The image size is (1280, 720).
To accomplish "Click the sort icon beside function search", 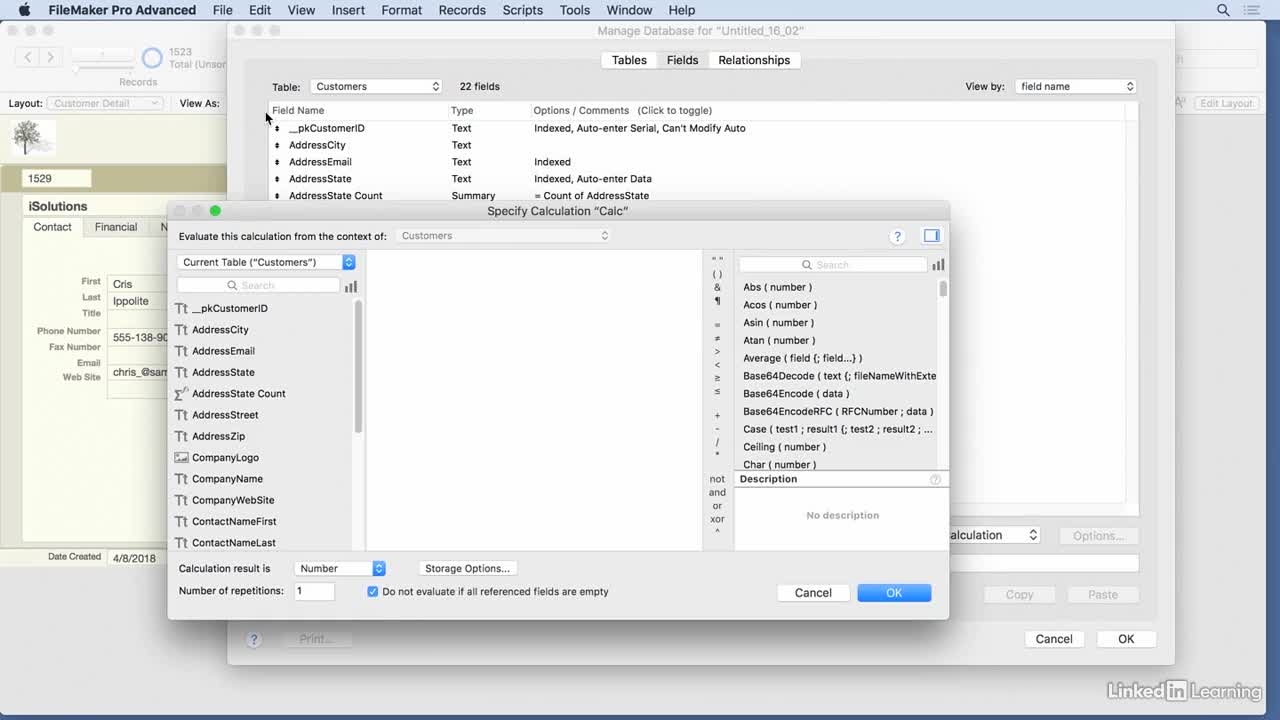I will pyautogui.click(x=938, y=265).
